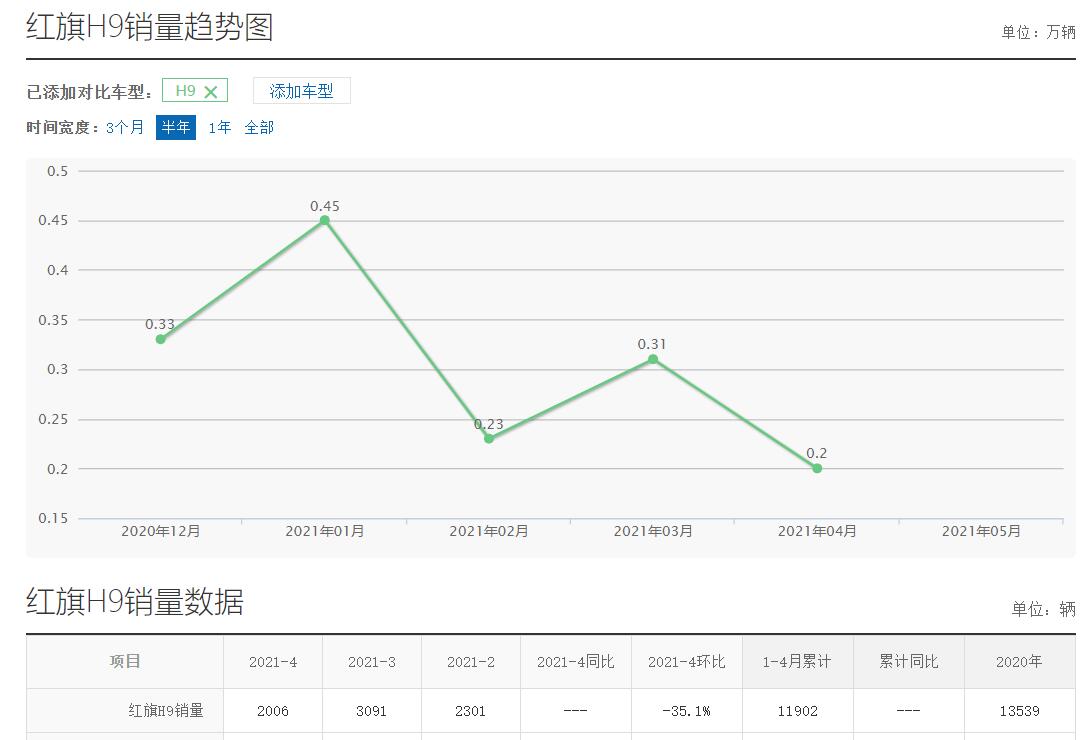Click the 2021-4环比 column header
The image size is (1085, 740).
[686, 662]
